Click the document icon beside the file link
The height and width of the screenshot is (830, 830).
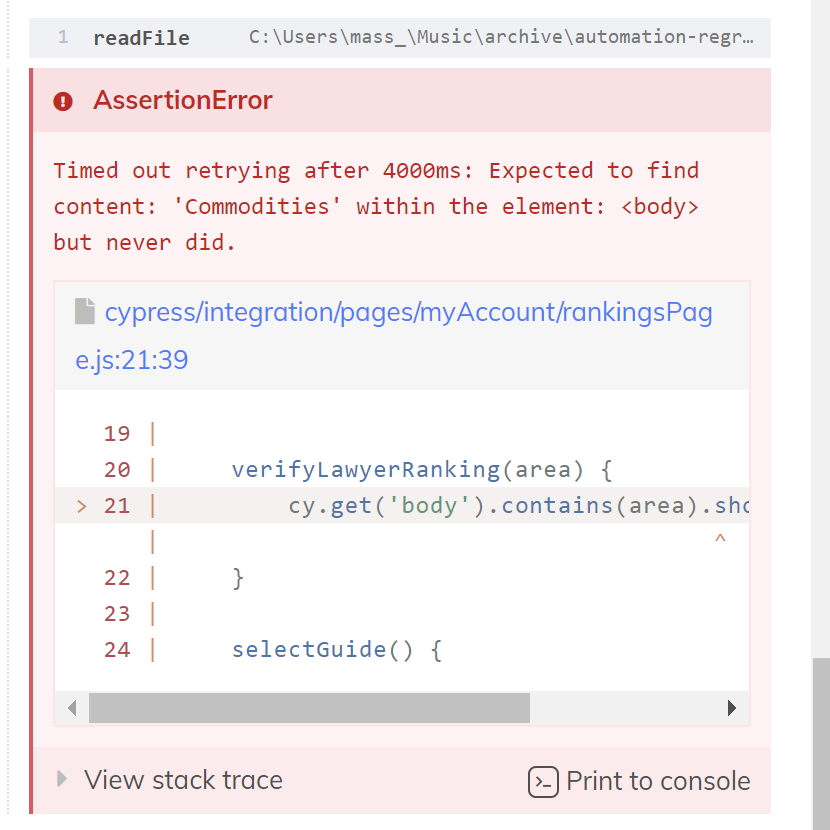(x=83, y=311)
